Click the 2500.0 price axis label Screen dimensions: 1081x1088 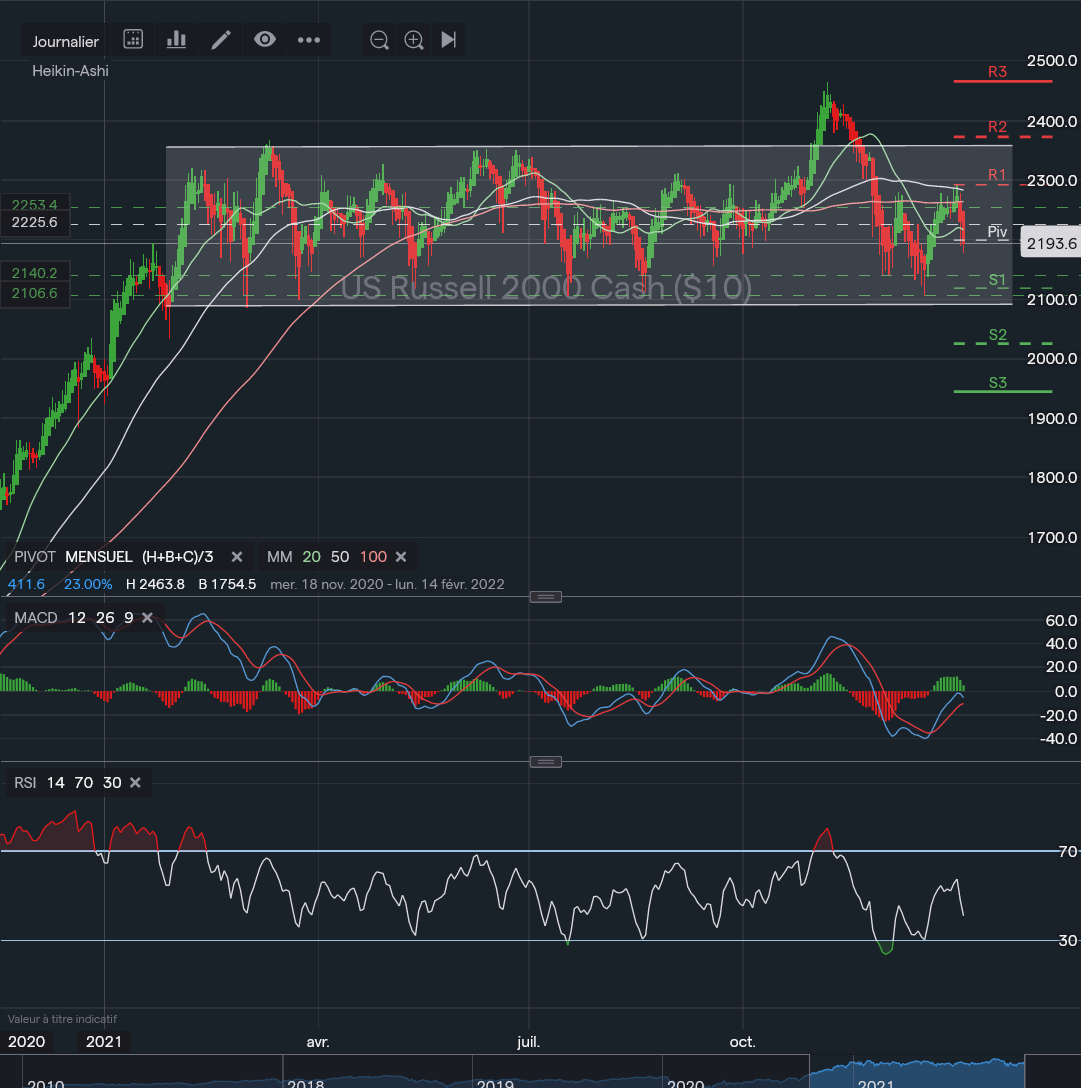click(1052, 60)
